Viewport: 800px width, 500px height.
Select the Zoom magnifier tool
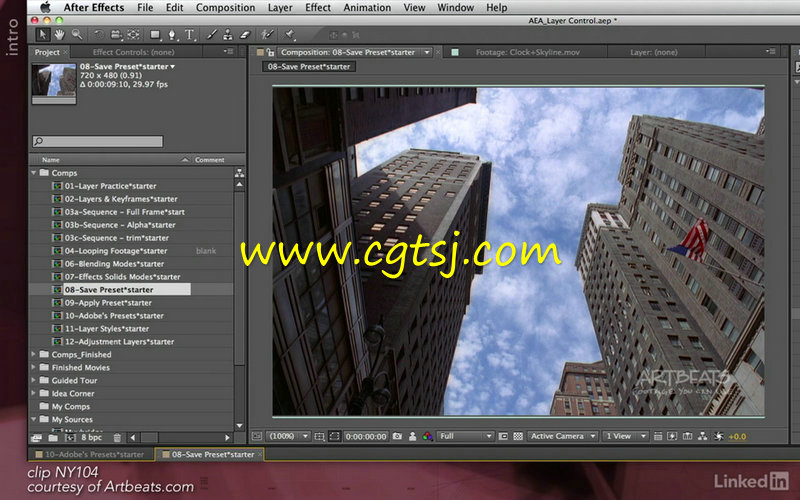pyautogui.click(x=77, y=35)
